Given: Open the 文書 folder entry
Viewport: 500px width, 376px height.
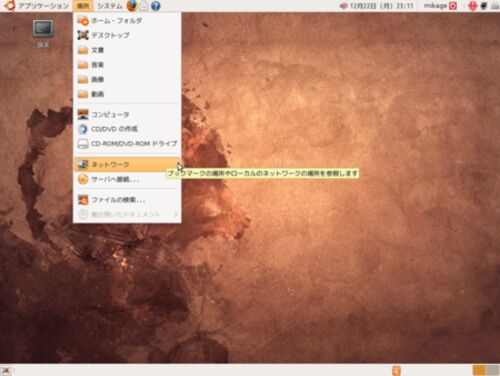Looking at the screenshot, I should click(x=127, y=50).
